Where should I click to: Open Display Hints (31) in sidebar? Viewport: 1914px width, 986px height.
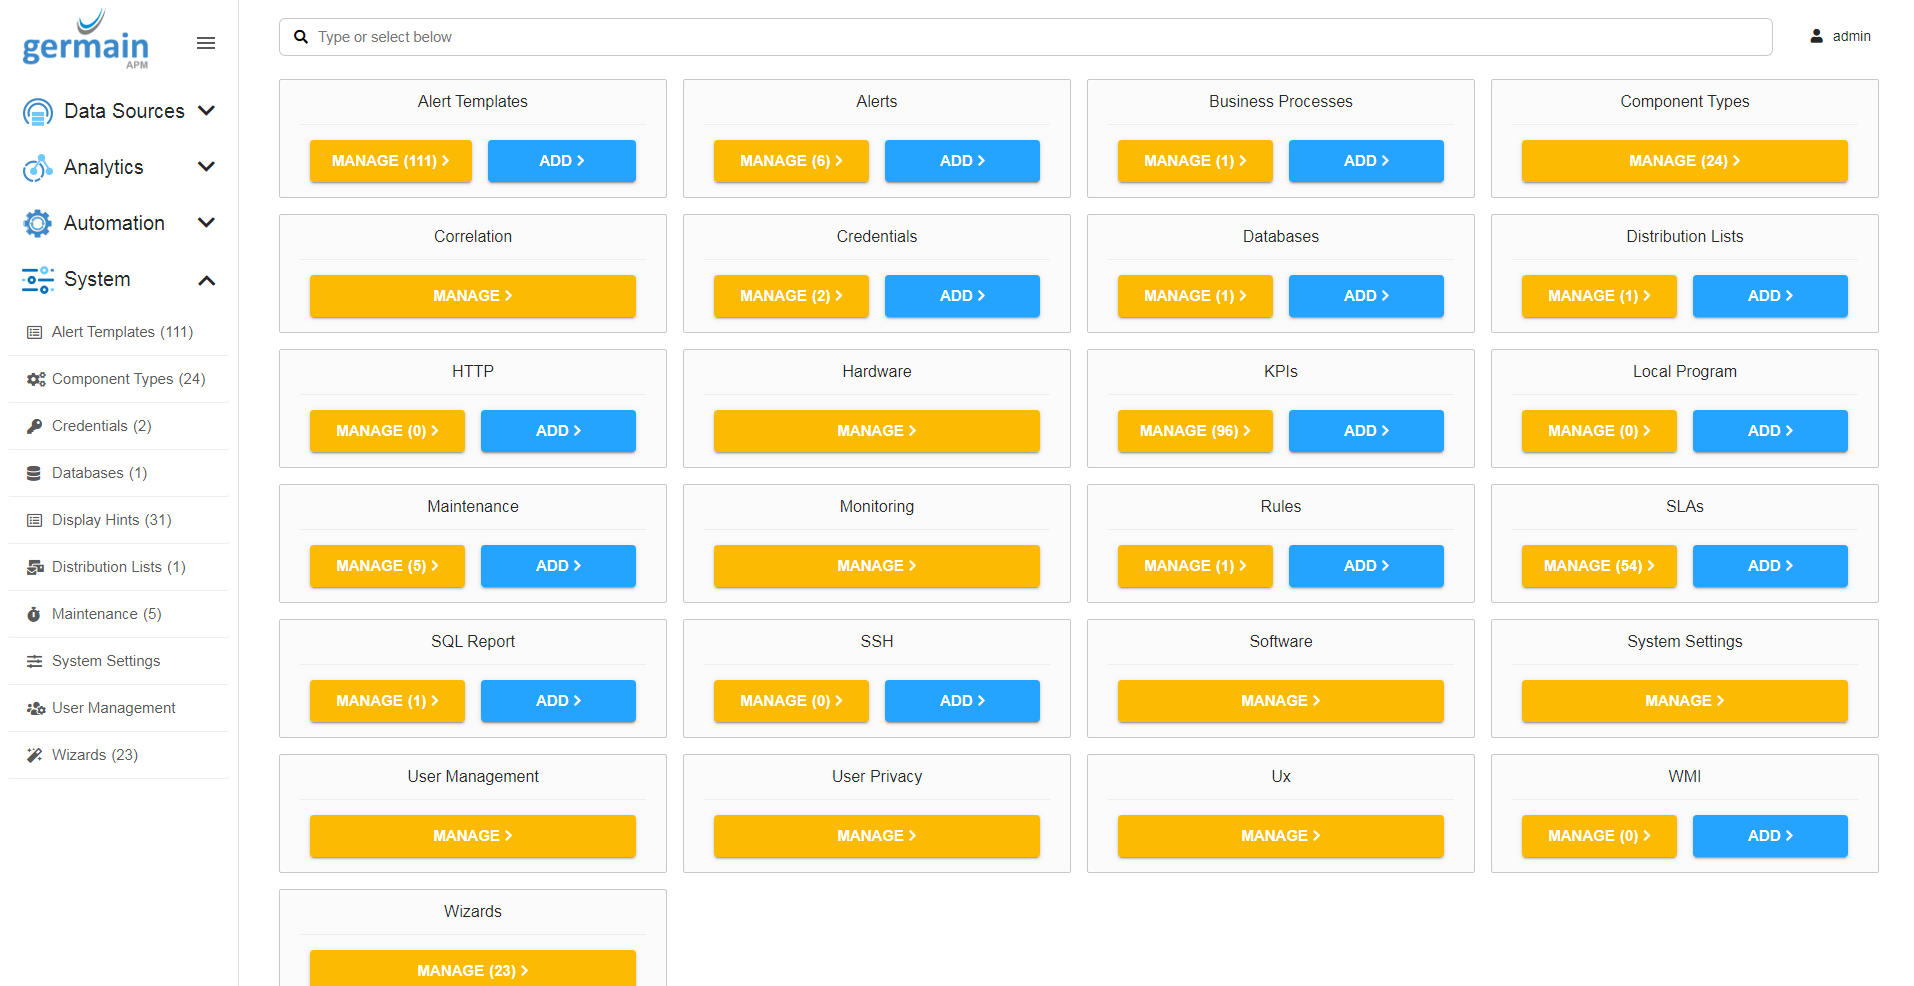pyautogui.click(x=111, y=520)
